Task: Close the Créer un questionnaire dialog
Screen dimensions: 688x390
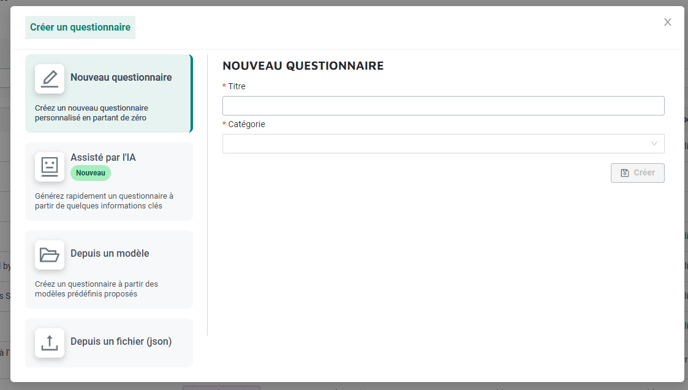Action: (x=667, y=22)
